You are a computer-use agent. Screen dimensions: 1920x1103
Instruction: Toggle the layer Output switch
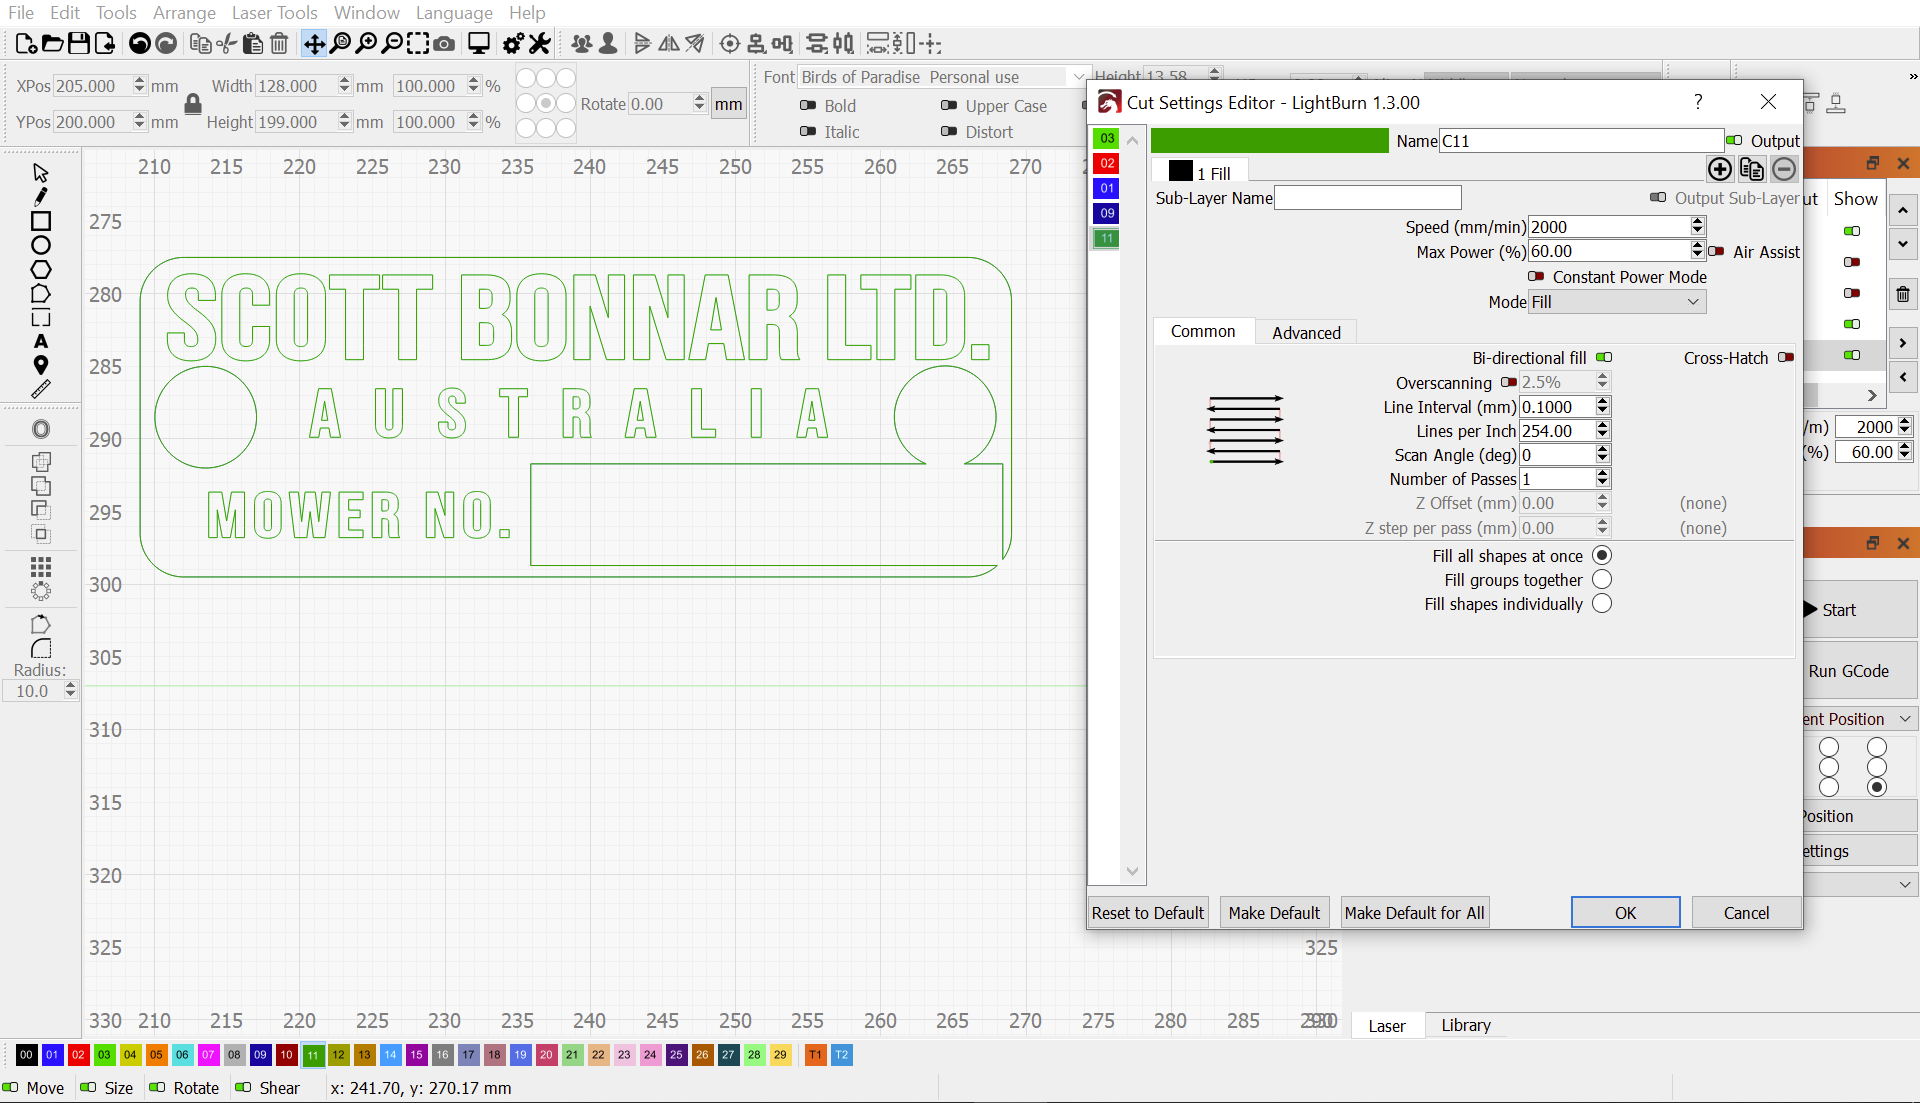click(1734, 141)
